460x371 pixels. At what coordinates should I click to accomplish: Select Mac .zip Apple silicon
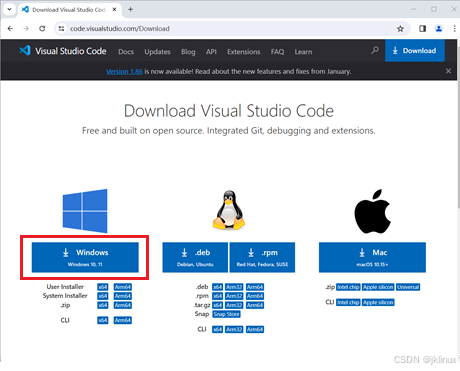point(378,287)
